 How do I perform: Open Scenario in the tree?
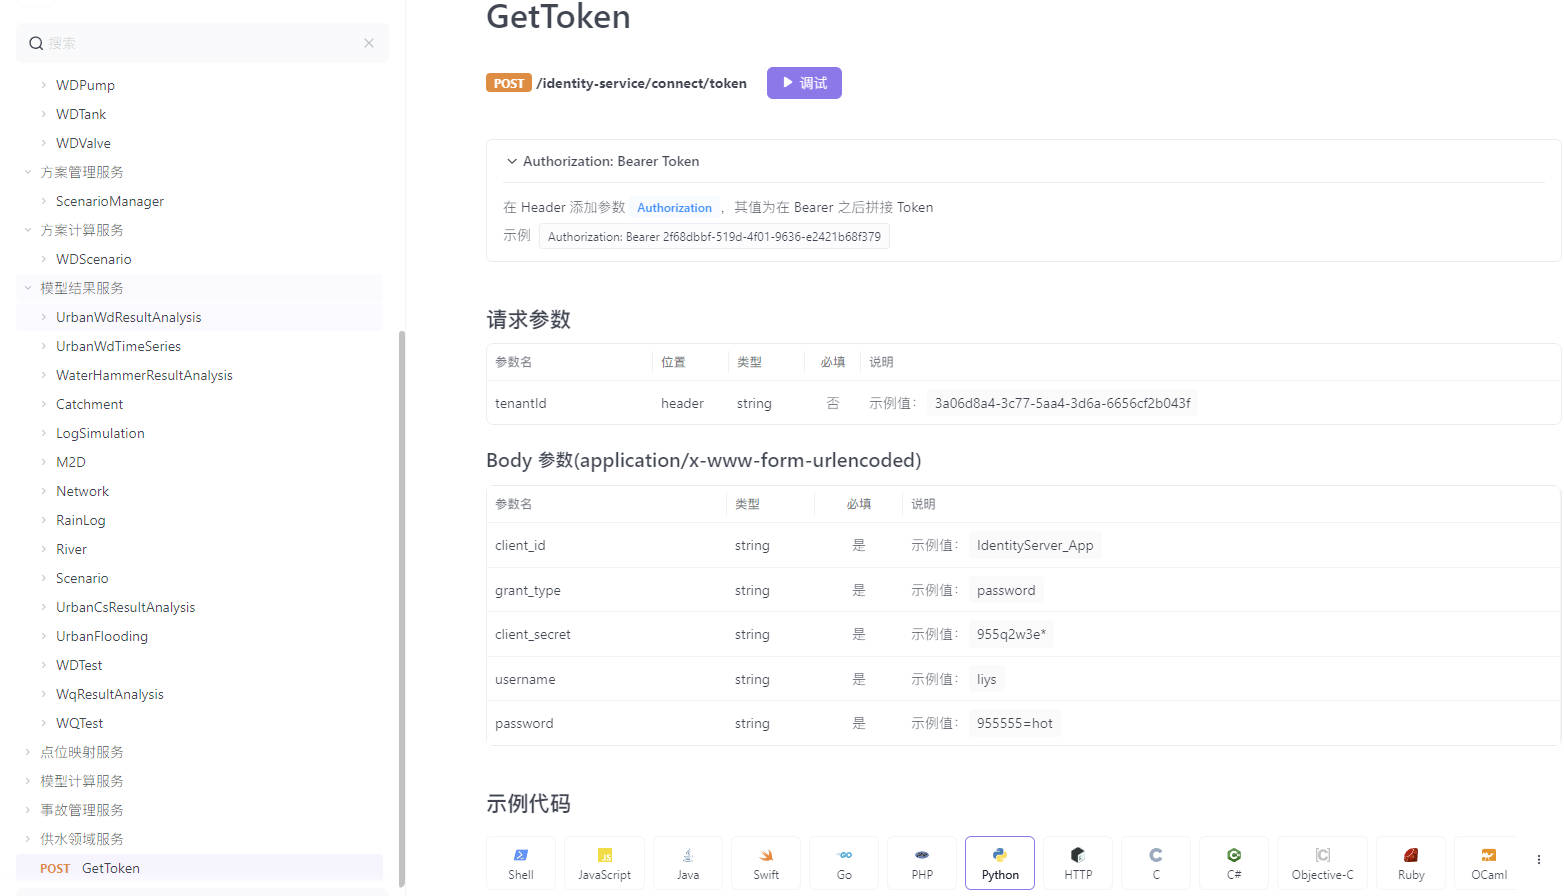(x=82, y=578)
